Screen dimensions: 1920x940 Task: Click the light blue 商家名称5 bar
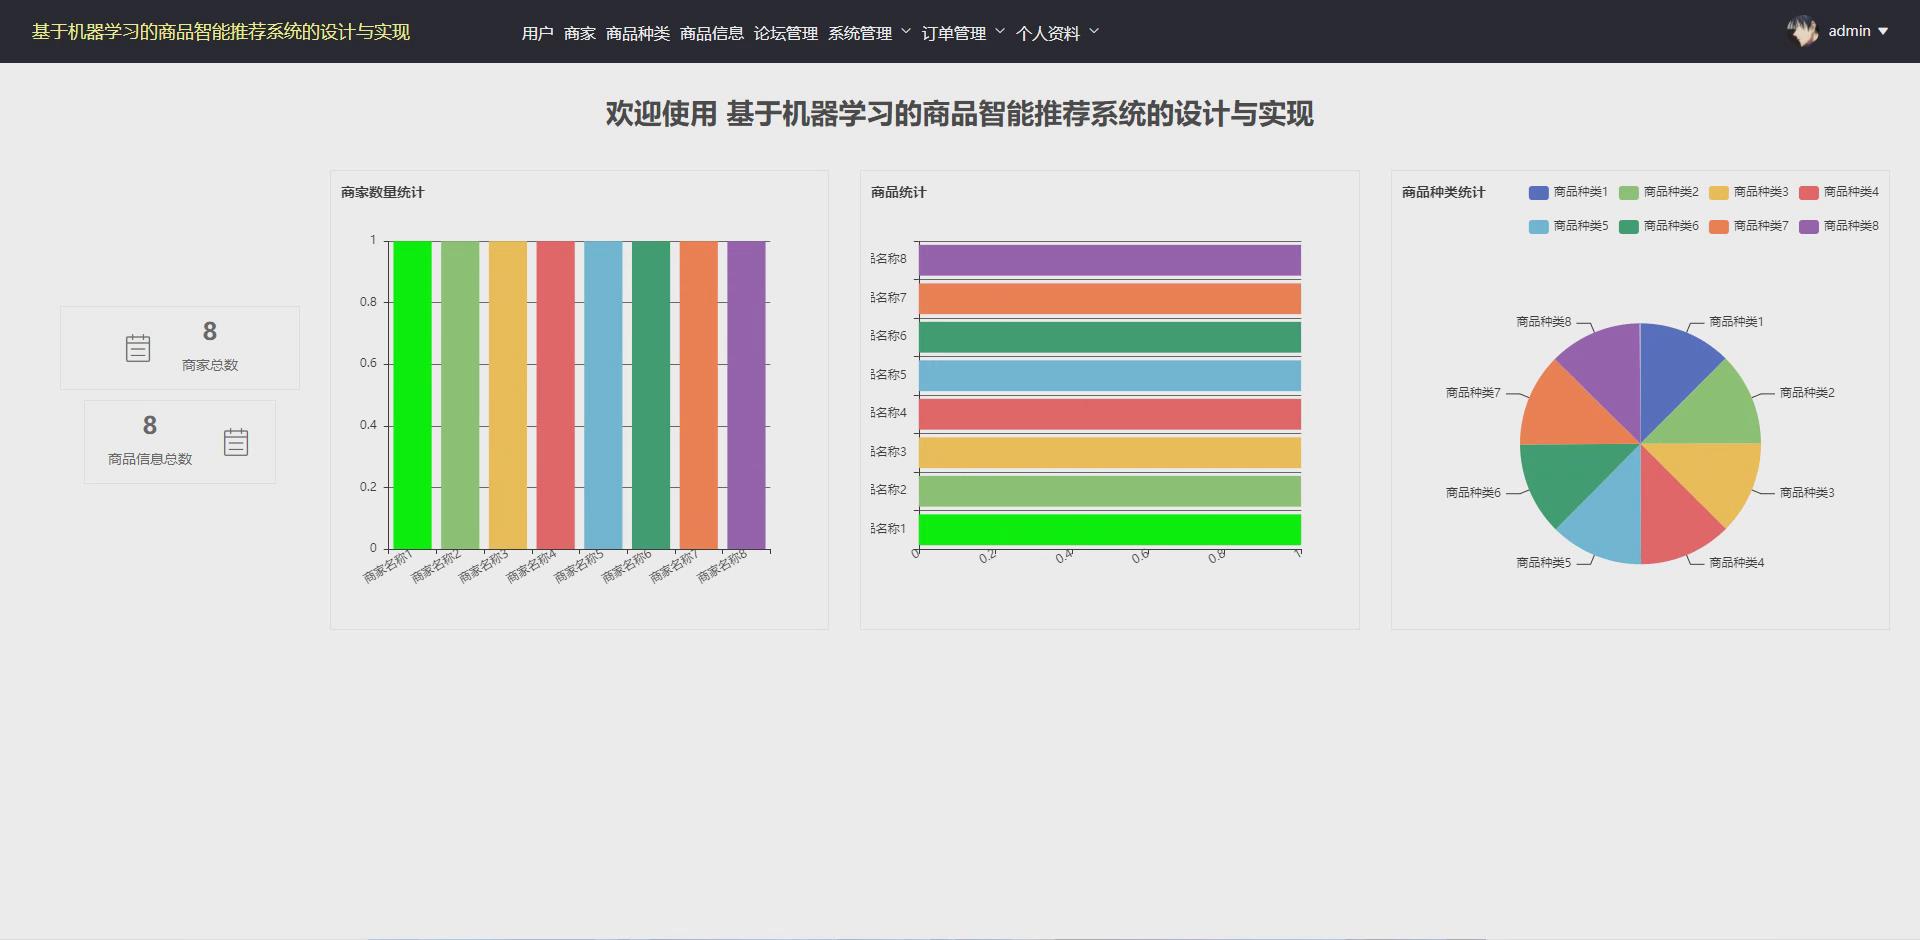click(603, 395)
